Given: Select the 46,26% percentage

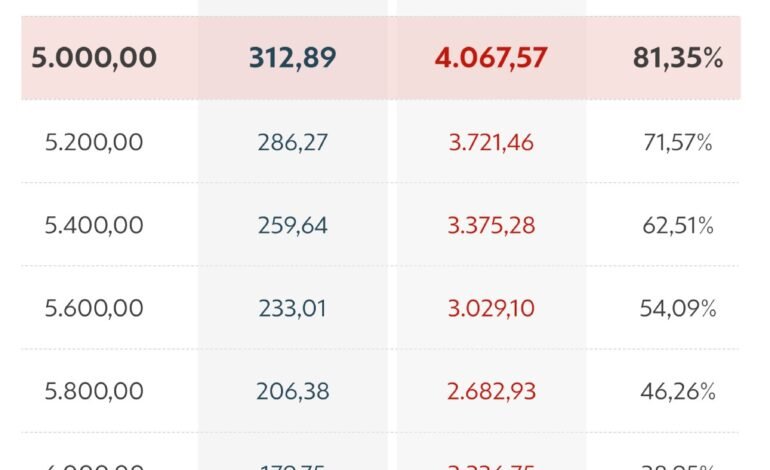Looking at the screenshot, I should 678,391.
